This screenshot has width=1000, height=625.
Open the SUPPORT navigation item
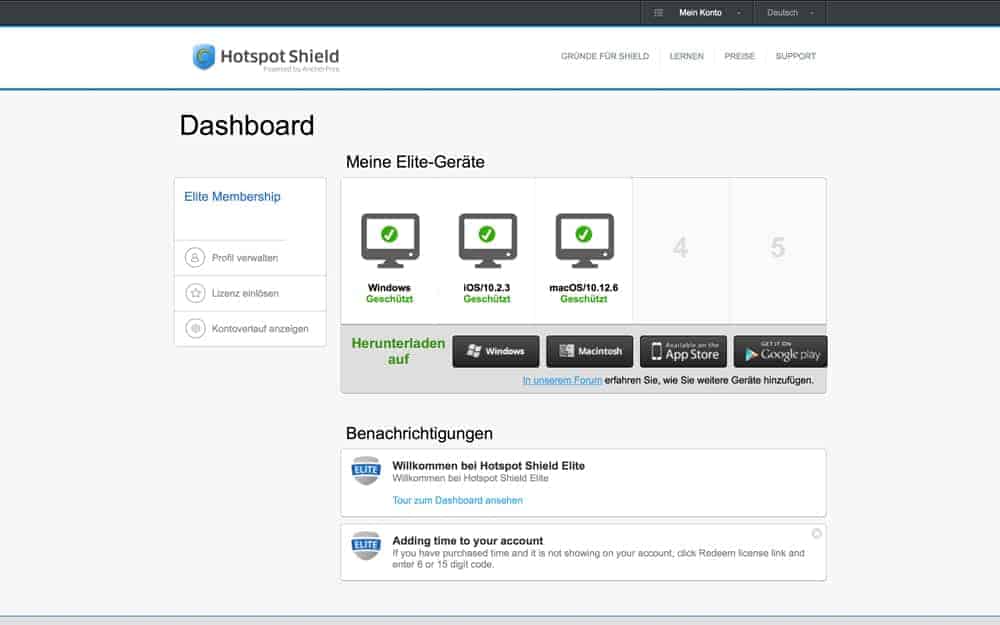pyautogui.click(x=795, y=56)
